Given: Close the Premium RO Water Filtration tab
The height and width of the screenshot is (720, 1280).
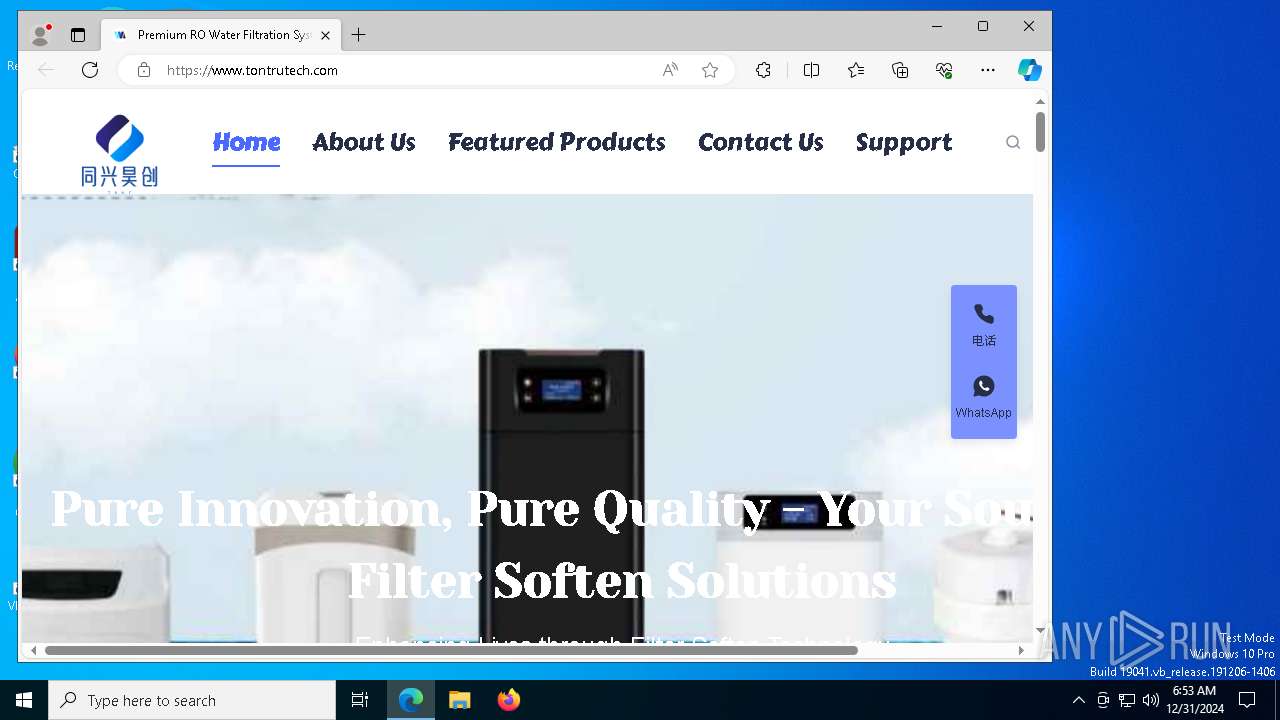Looking at the screenshot, I should click(x=325, y=35).
